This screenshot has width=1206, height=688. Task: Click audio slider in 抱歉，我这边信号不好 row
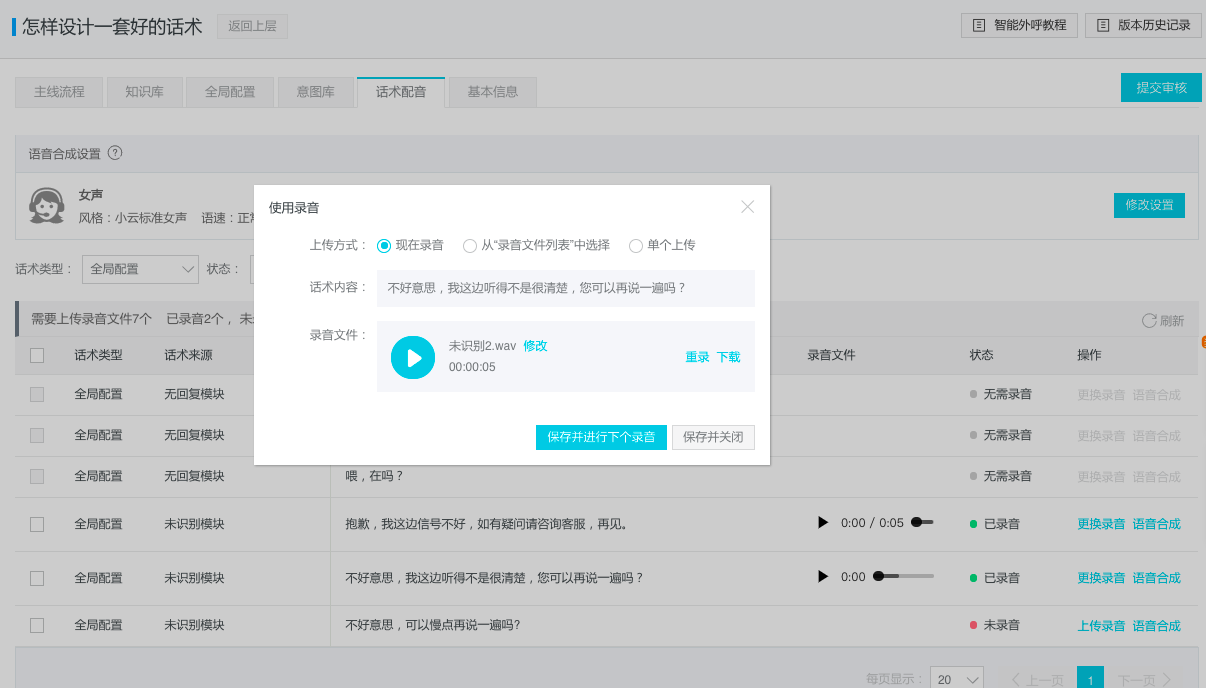coord(922,522)
